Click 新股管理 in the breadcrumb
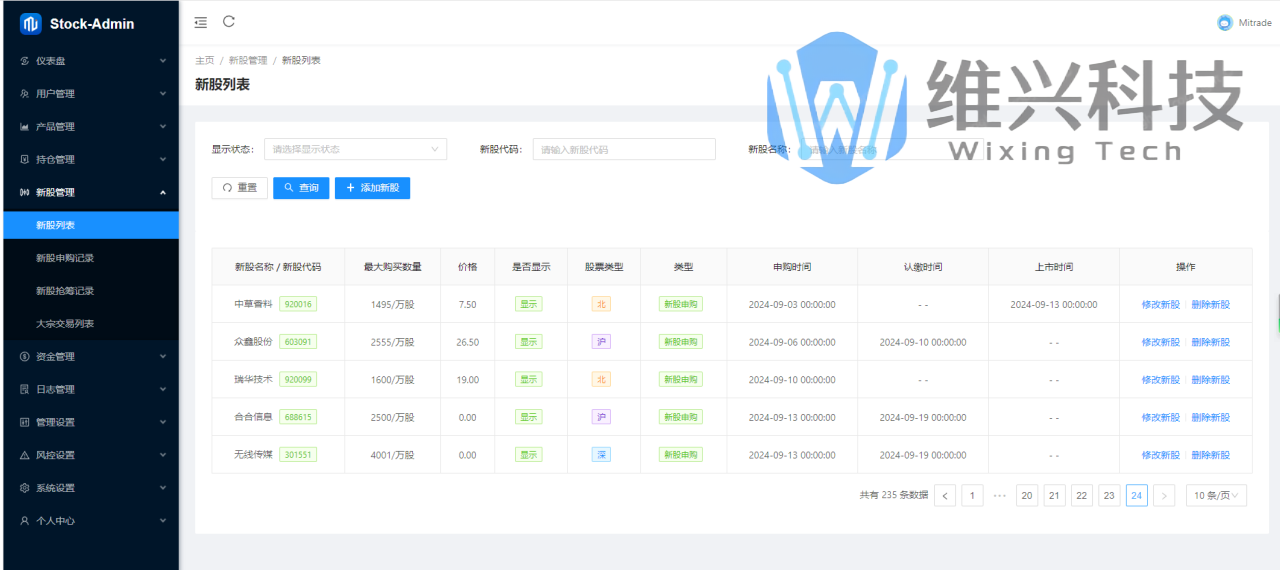Viewport: 1280px width, 570px height. (247, 61)
